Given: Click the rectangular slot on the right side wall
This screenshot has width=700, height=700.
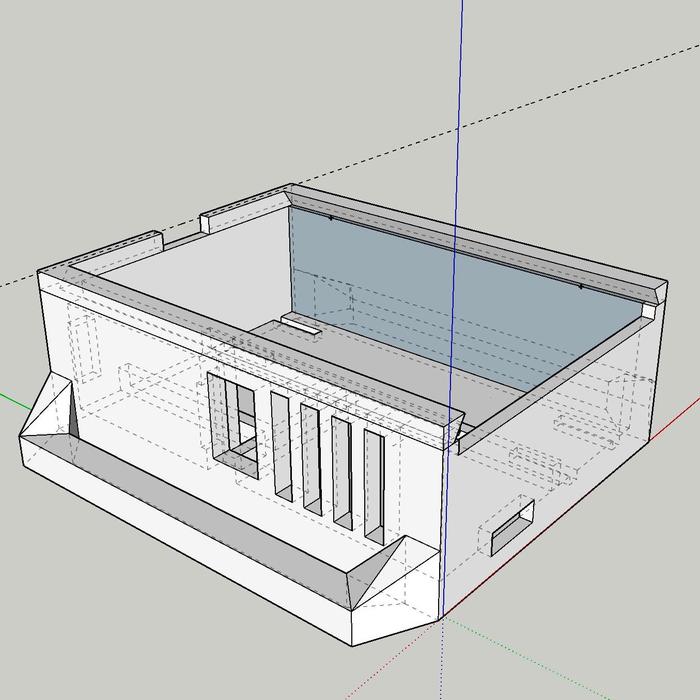Looking at the screenshot, I should click(511, 526).
